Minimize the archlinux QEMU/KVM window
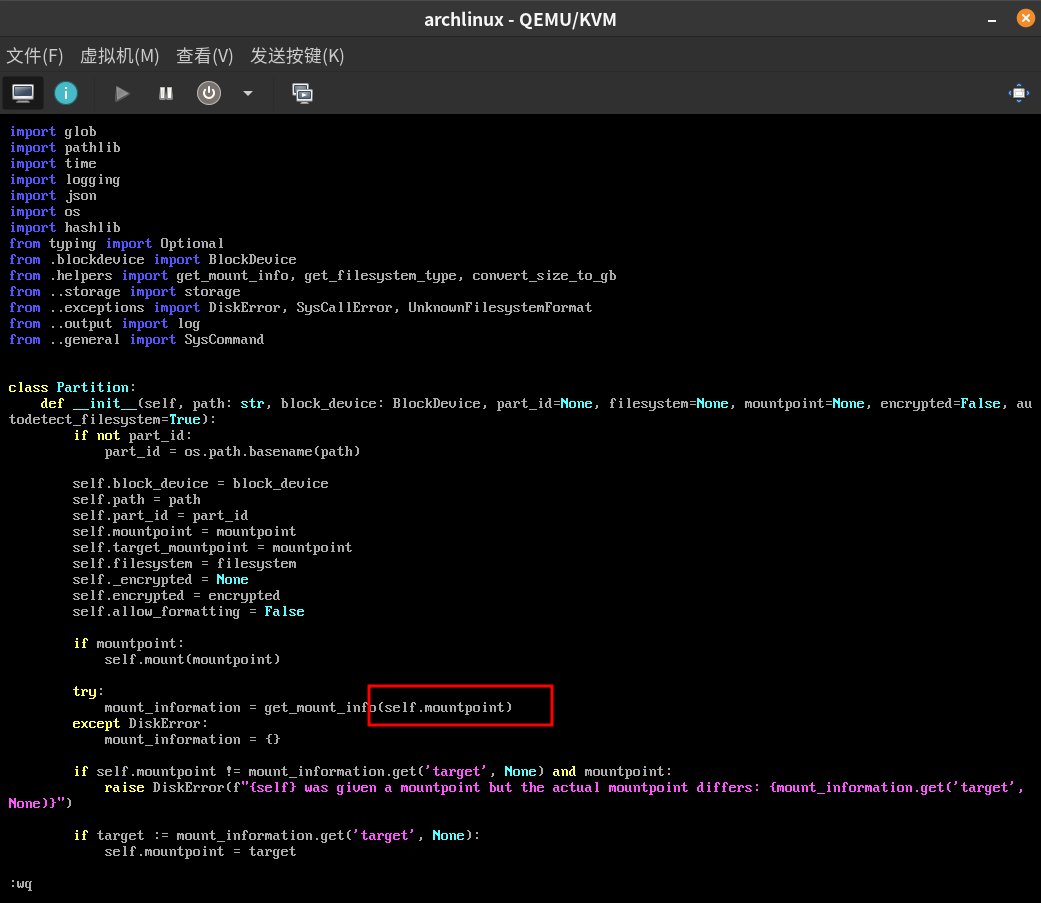1041x903 pixels. 992,20
